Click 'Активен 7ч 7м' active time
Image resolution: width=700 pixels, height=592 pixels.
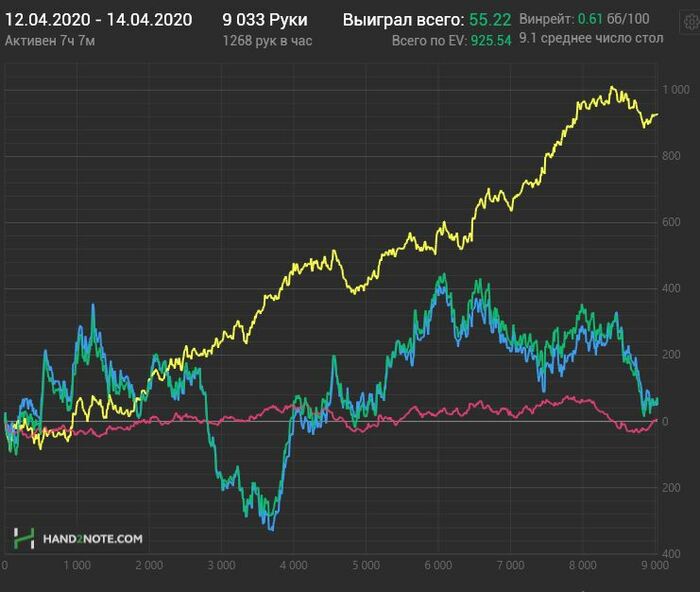[x=50, y=41]
